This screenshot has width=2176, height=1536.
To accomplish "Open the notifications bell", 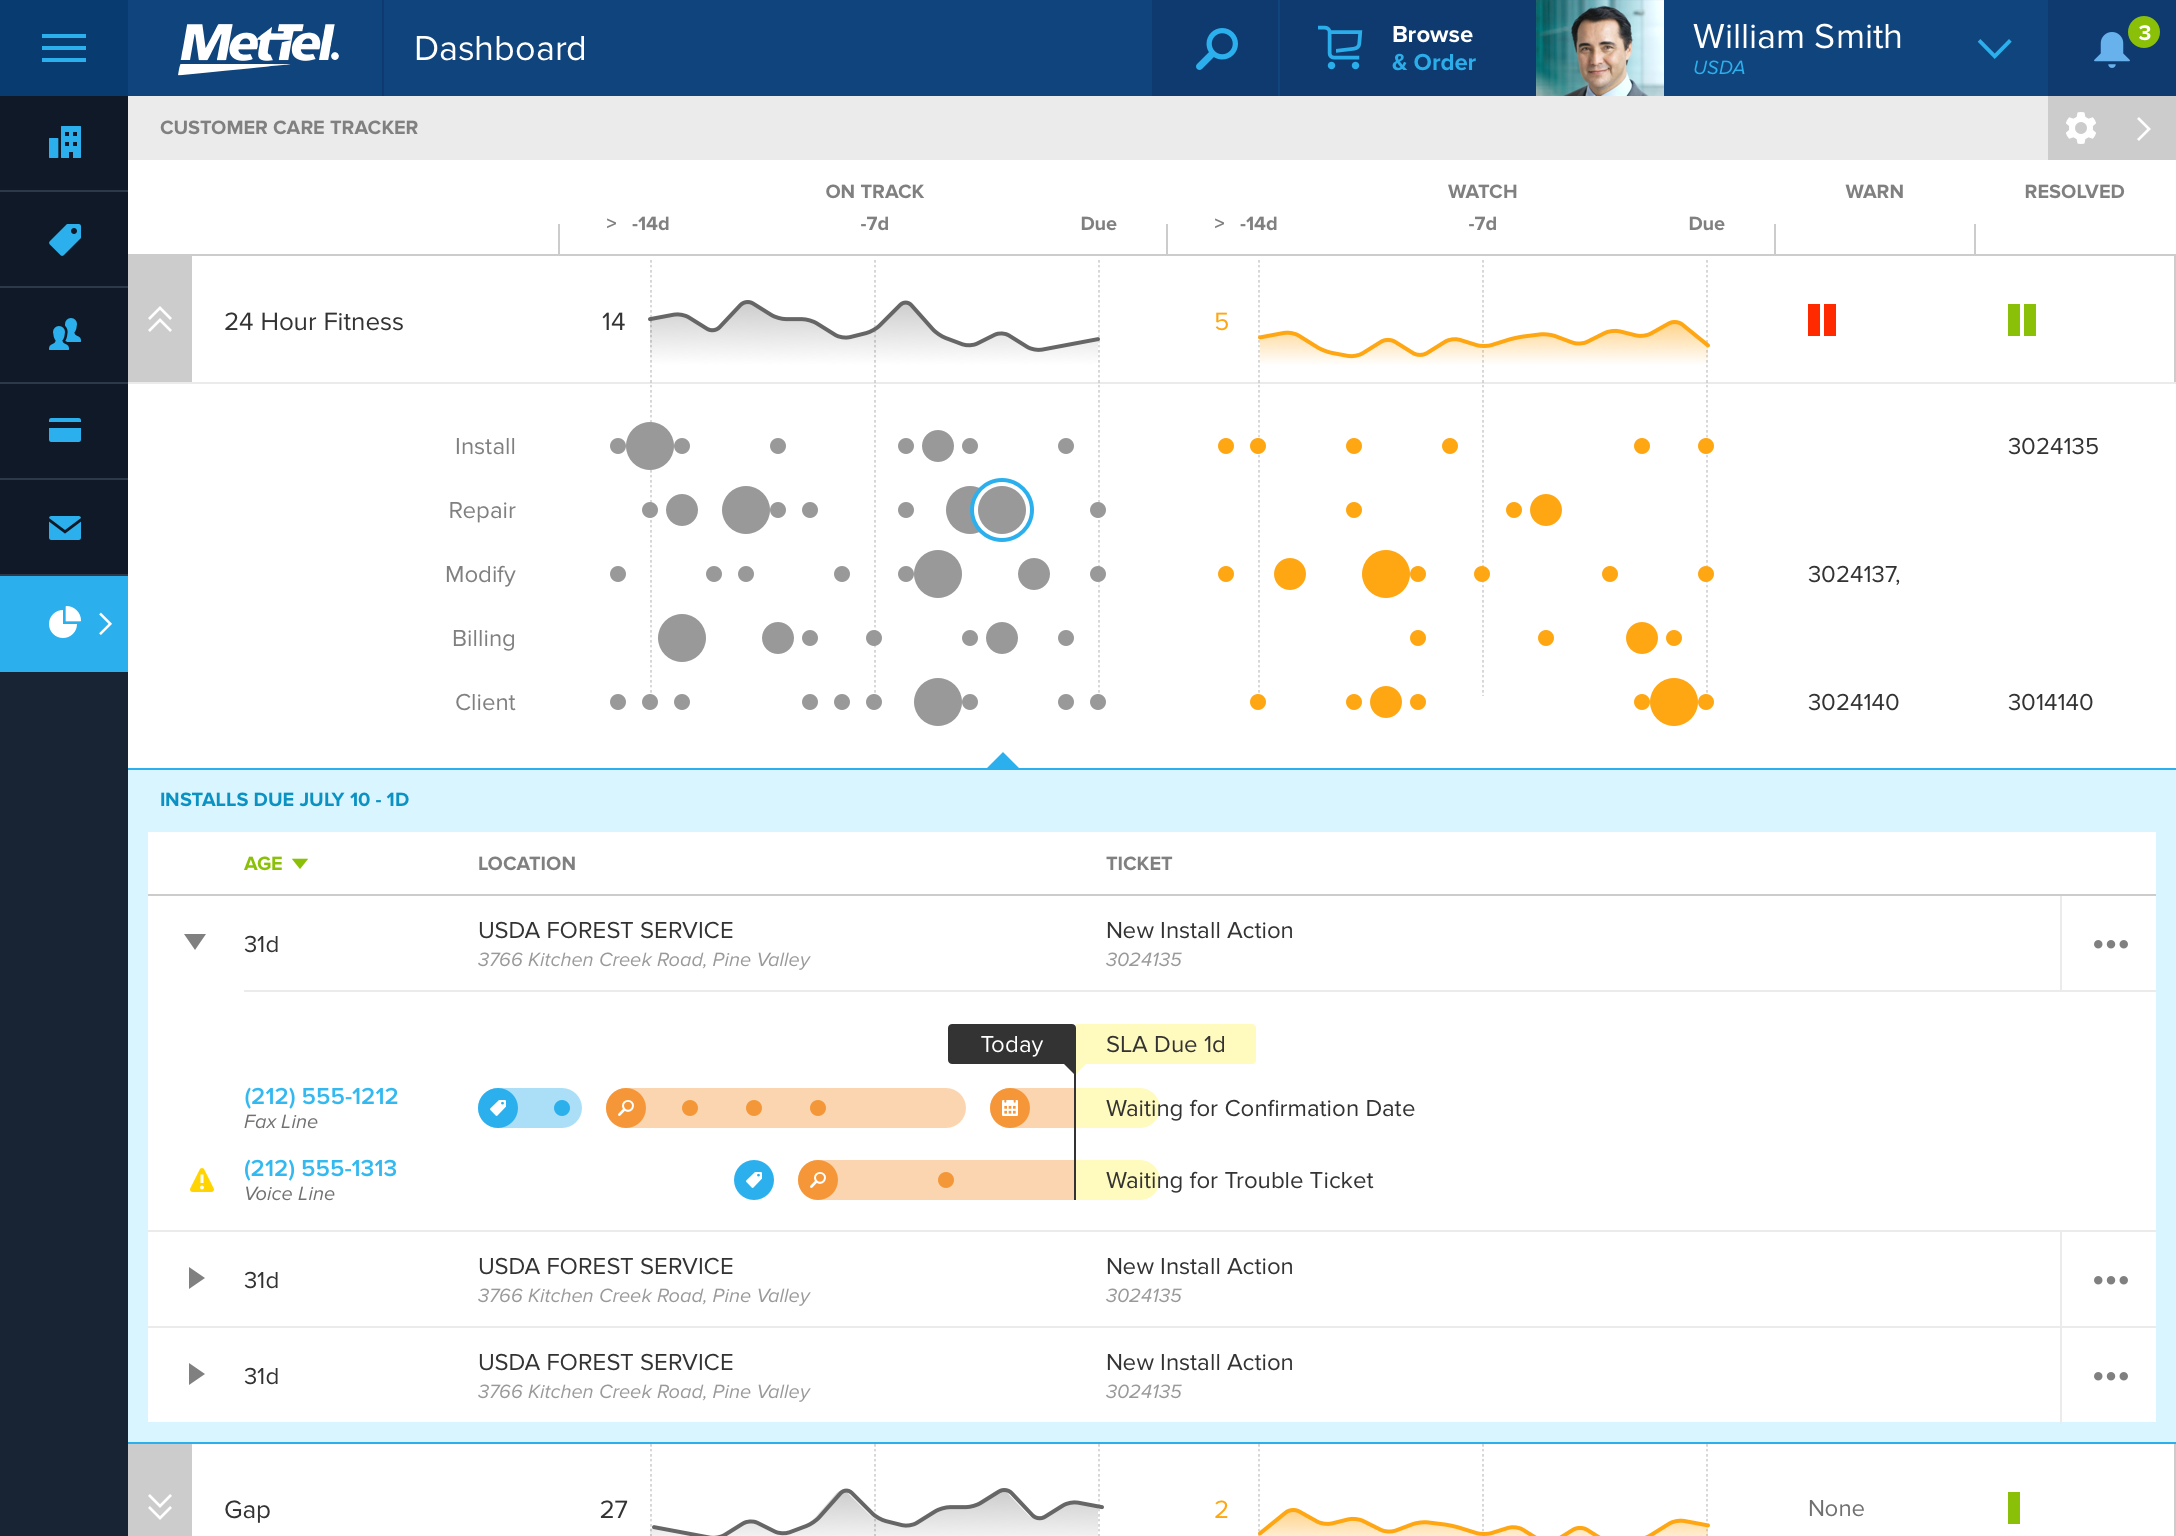I will click(2111, 48).
